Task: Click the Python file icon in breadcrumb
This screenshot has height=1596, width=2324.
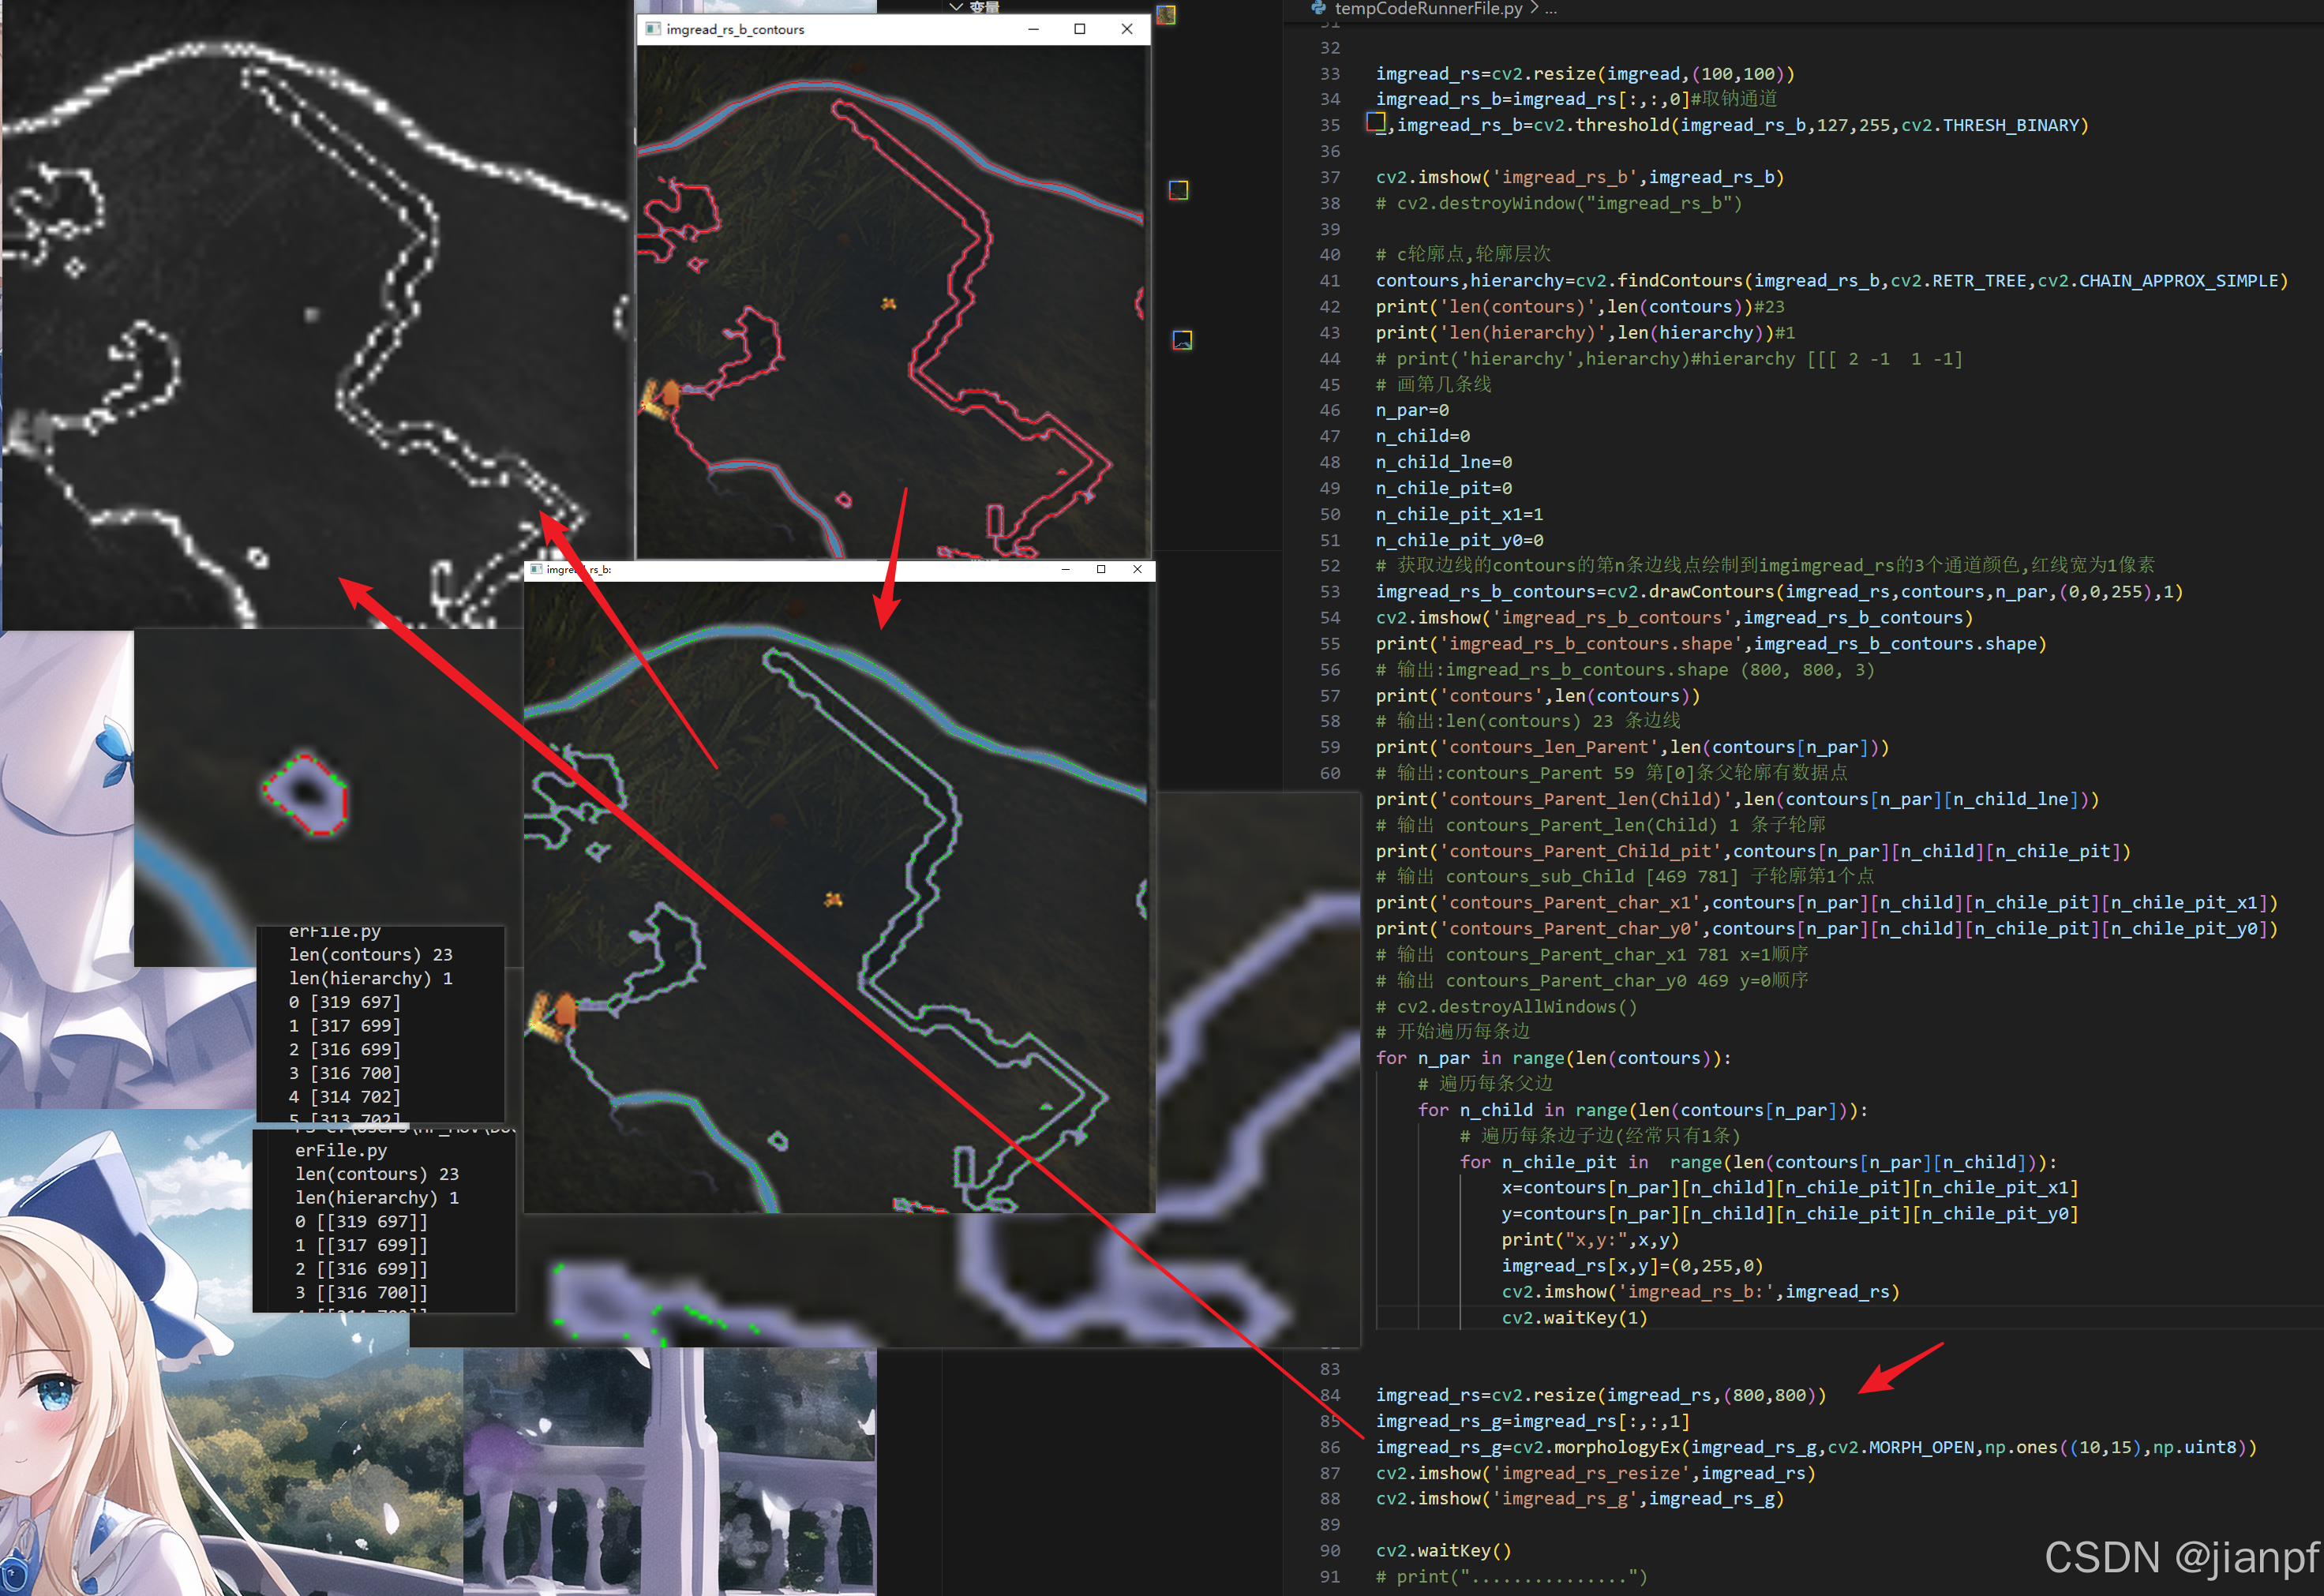Action: tap(1319, 7)
